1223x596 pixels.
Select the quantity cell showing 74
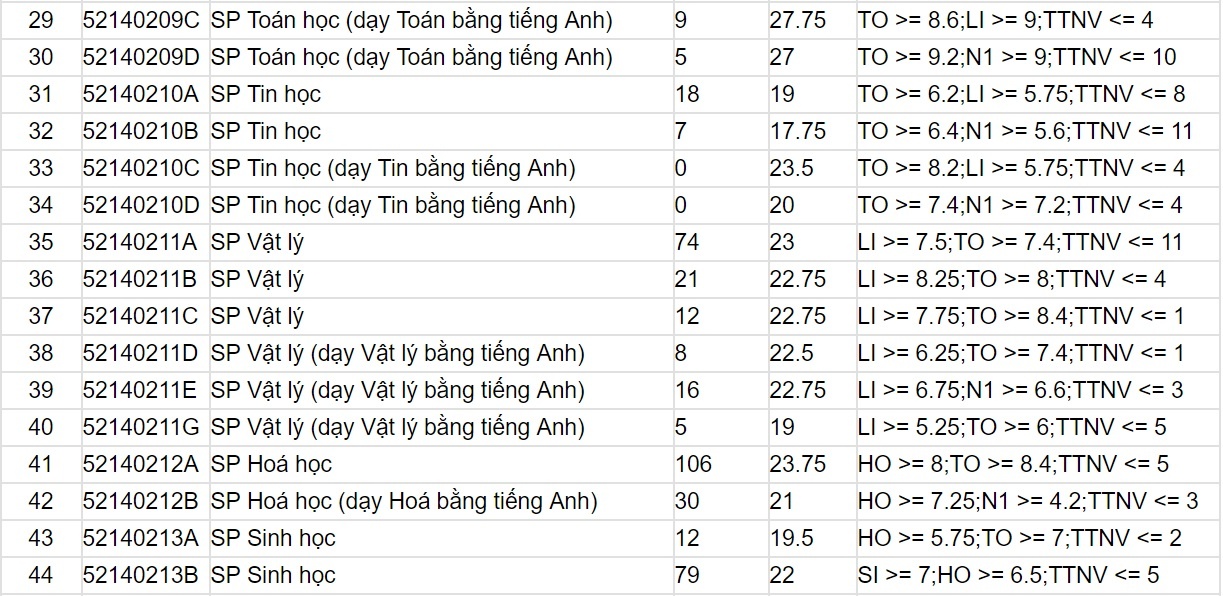pyautogui.click(x=718, y=242)
